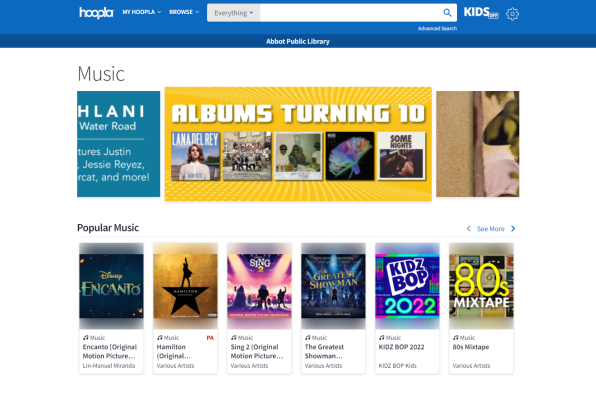596x393 pixels.
Task: Select Lana Del Rey album in banner
Action: tap(195, 156)
